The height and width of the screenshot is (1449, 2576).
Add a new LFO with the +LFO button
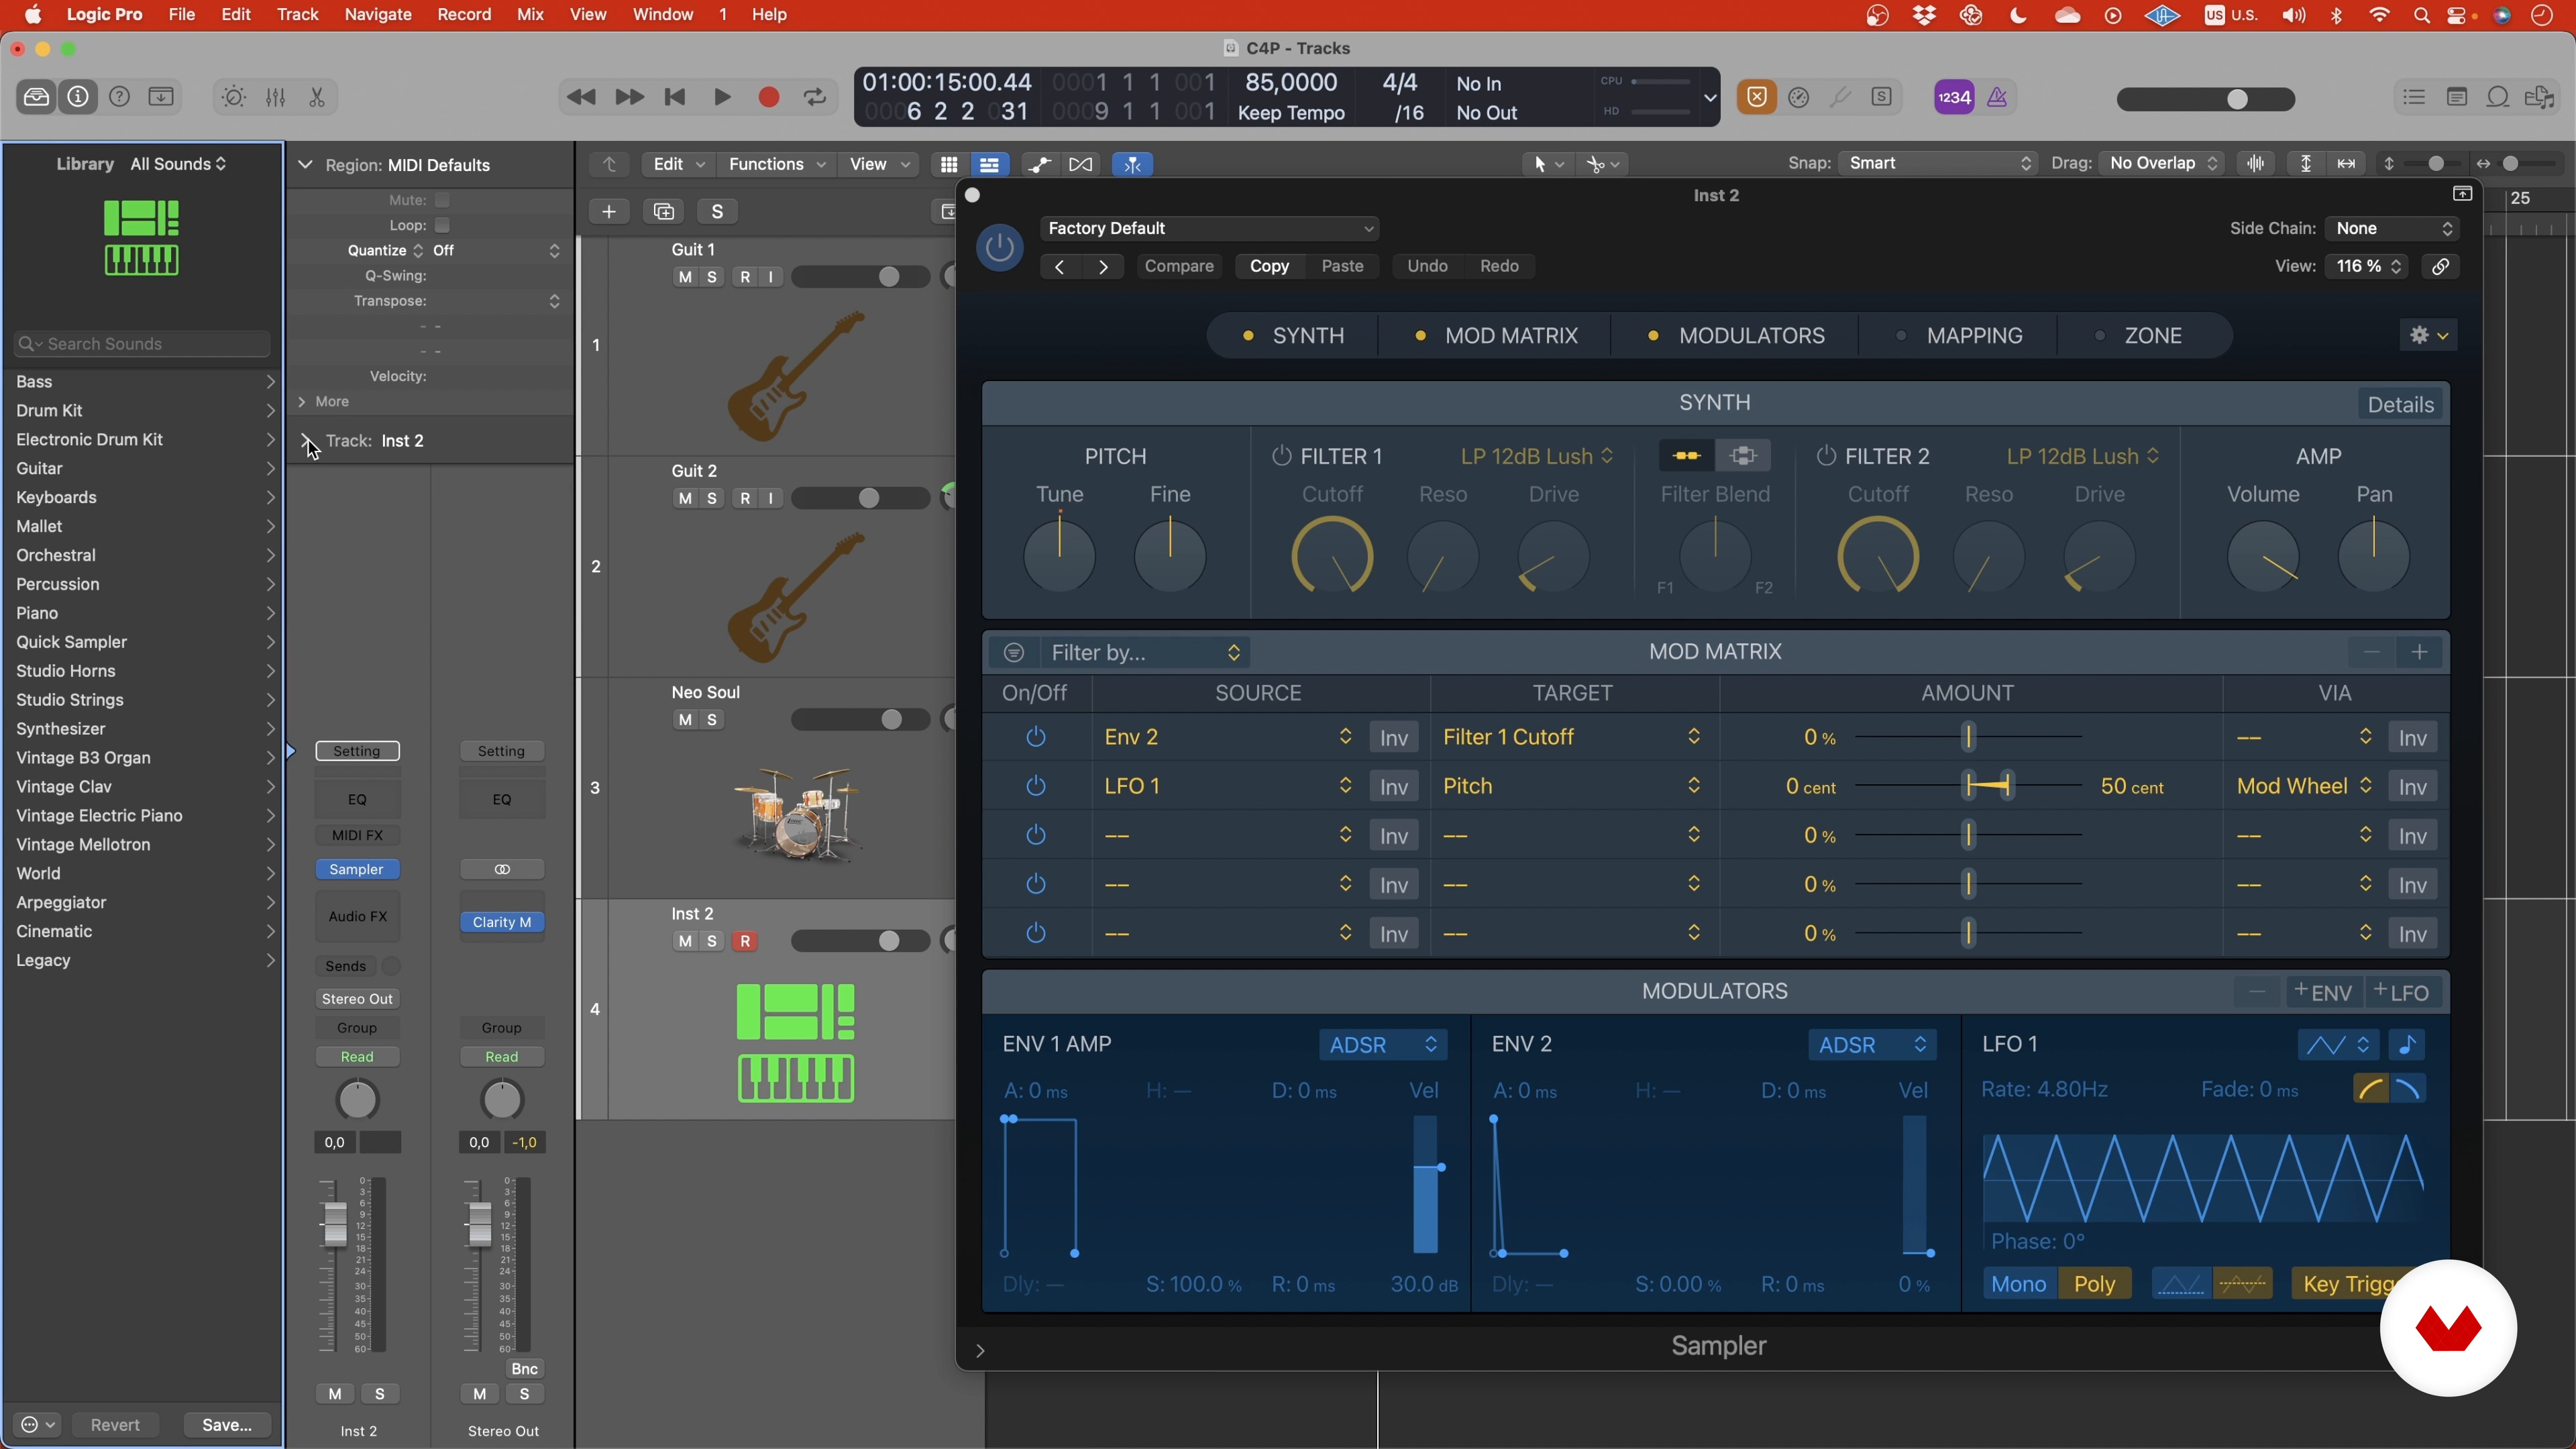pyautogui.click(x=2402, y=993)
